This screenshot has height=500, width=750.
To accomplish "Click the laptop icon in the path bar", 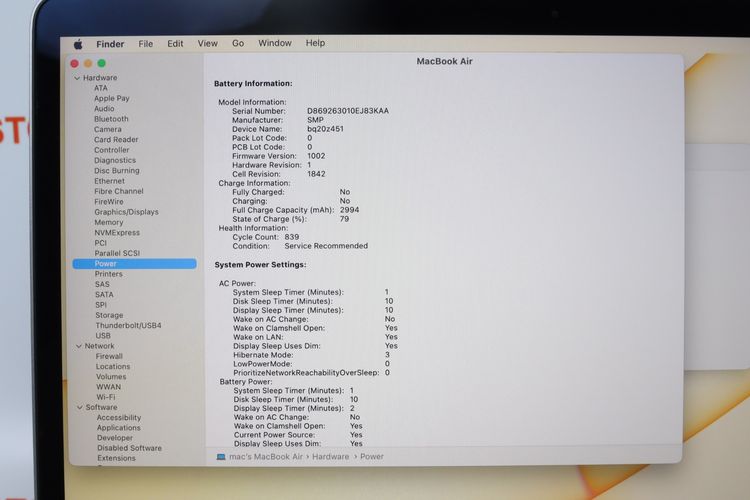I will click(x=221, y=457).
